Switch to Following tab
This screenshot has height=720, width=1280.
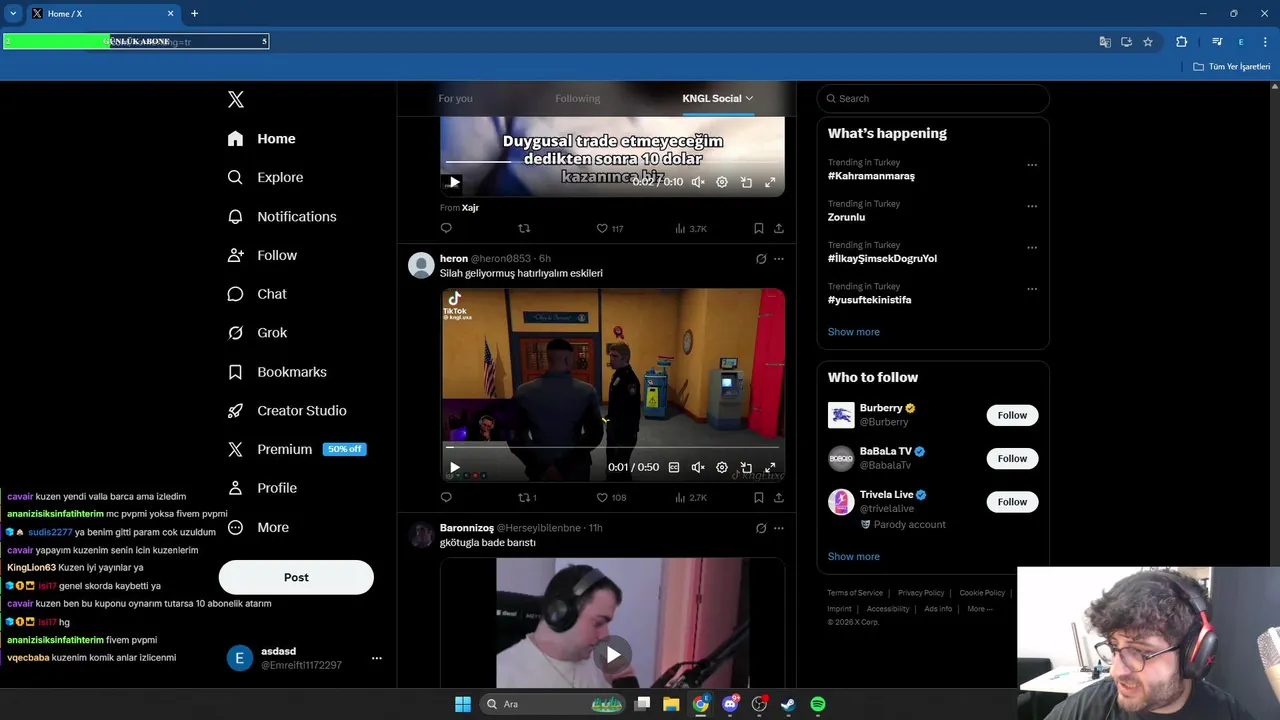(578, 98)
